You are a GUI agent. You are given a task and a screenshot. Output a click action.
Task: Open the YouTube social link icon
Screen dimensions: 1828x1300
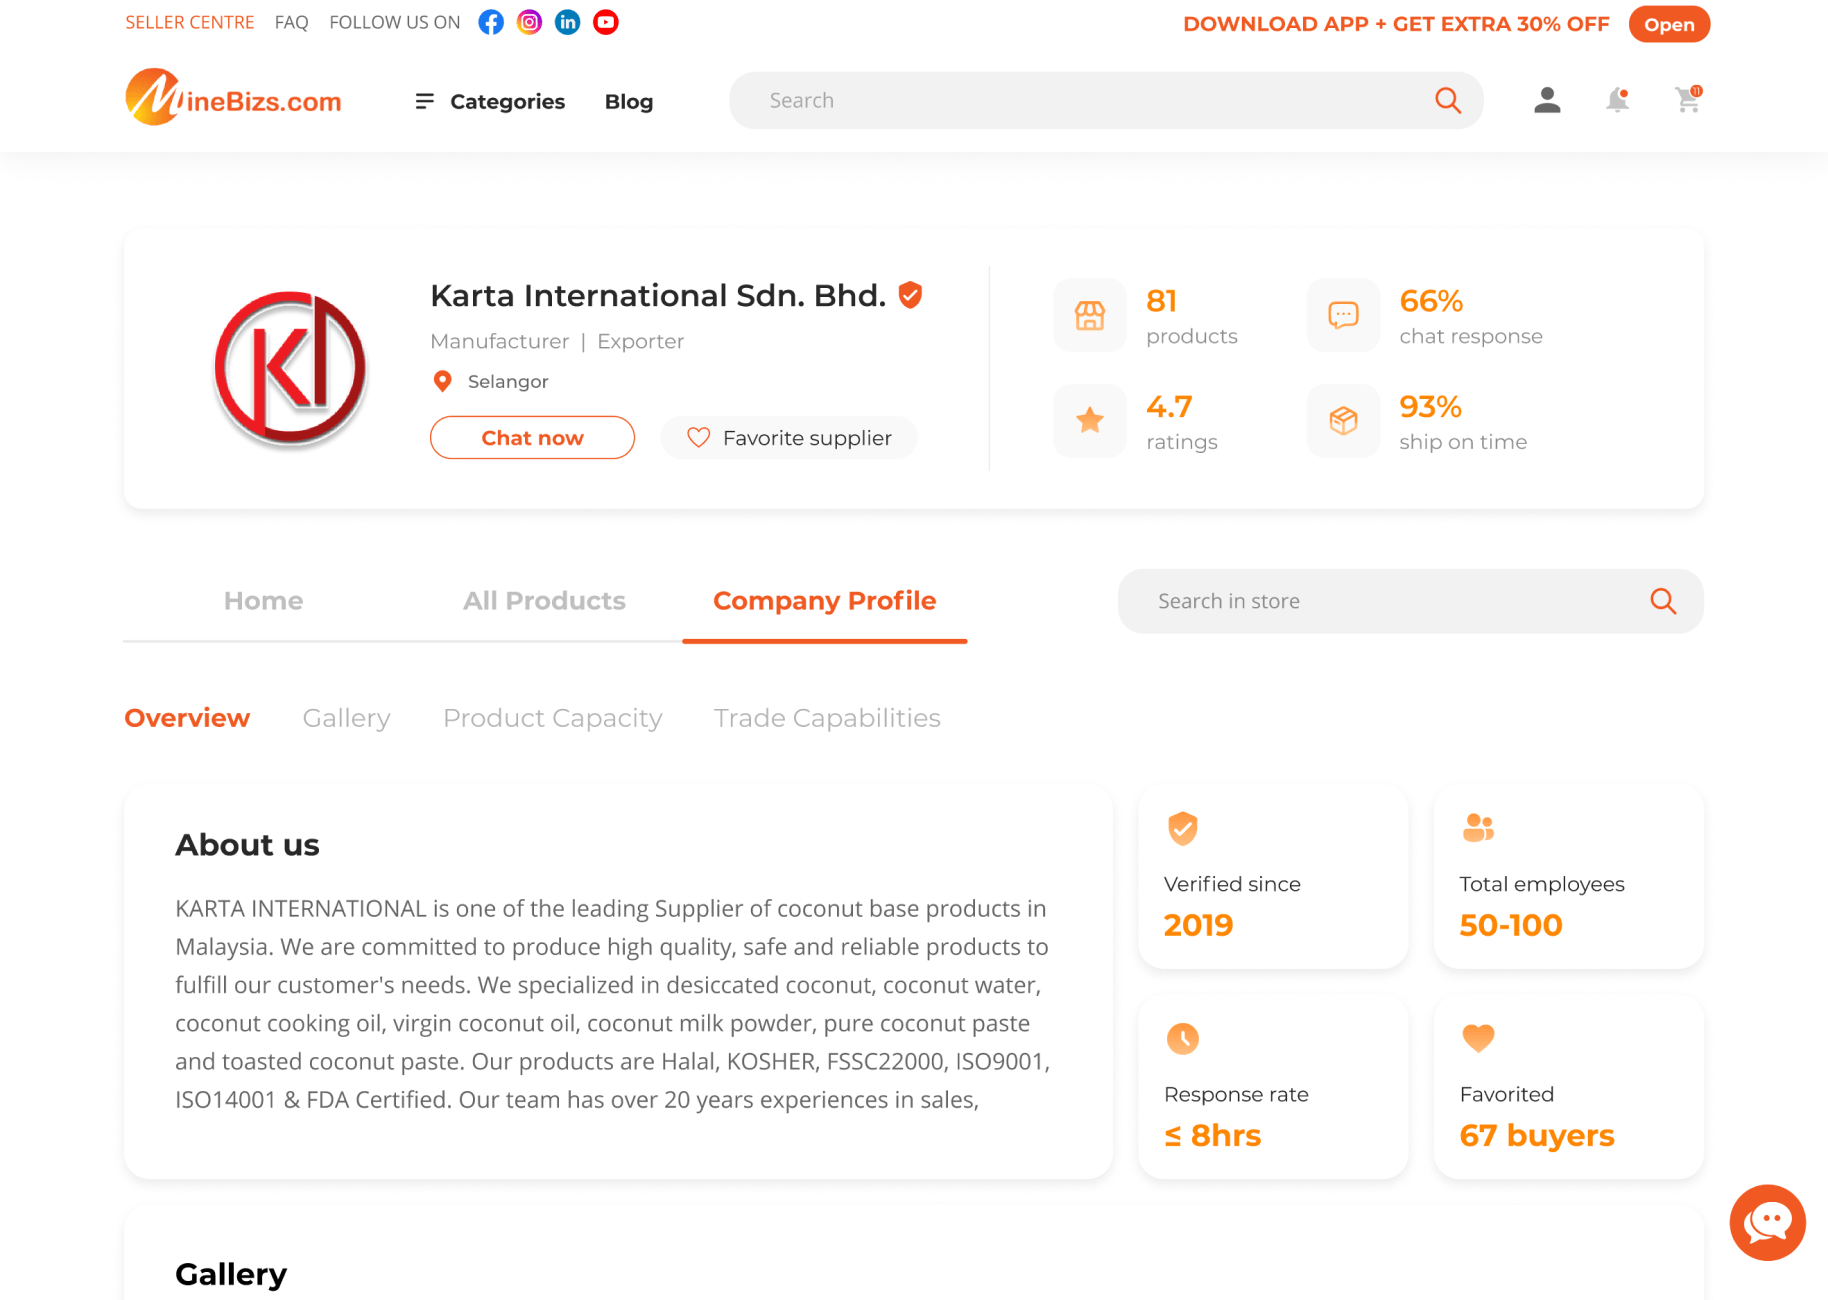pos(605,22)
